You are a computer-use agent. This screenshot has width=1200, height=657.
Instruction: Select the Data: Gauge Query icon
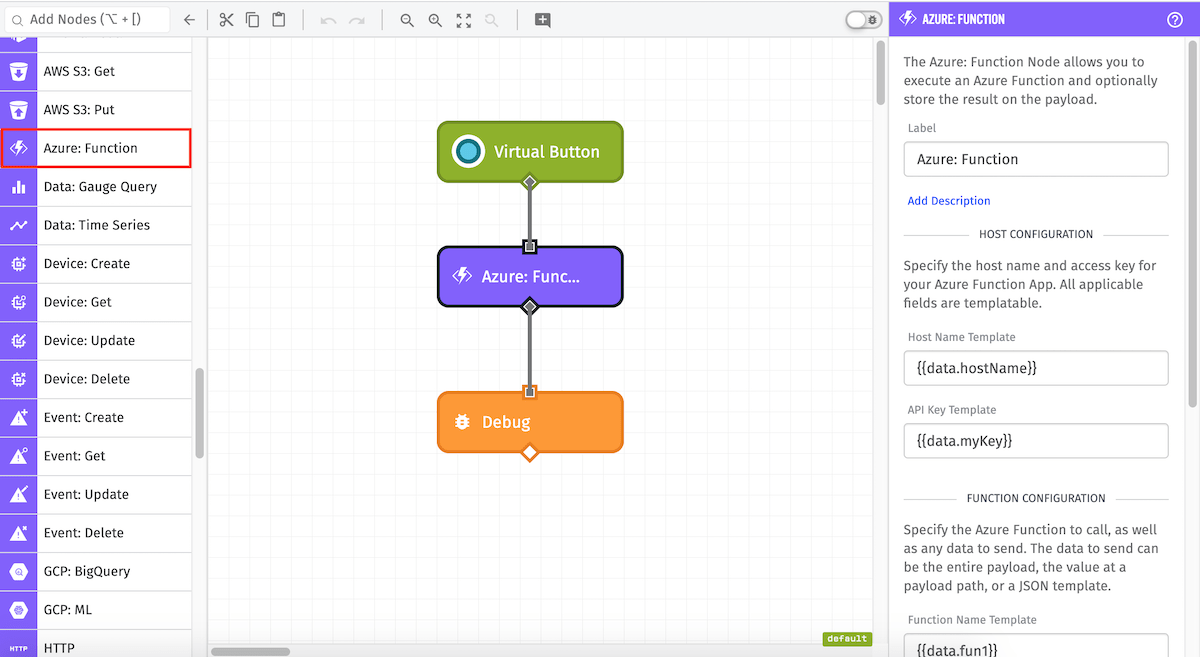[x=18, y=187]
